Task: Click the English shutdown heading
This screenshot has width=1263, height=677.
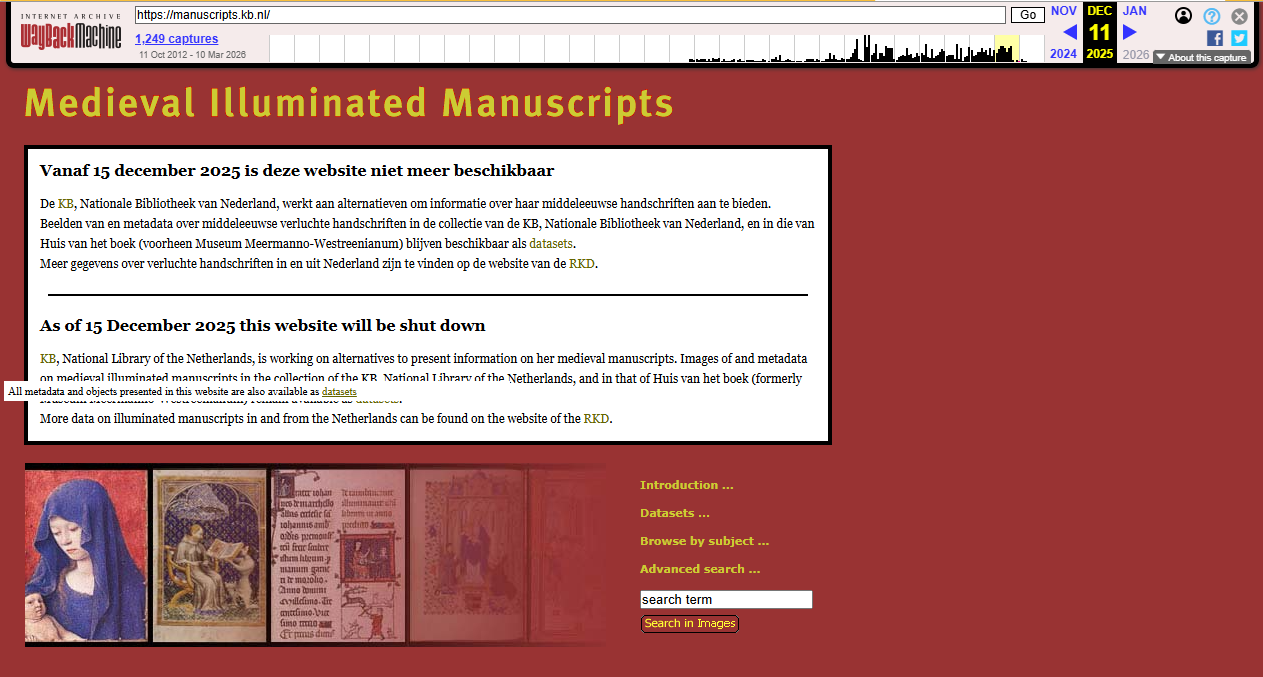Action: pyautogui.click(x=263, y=326)
